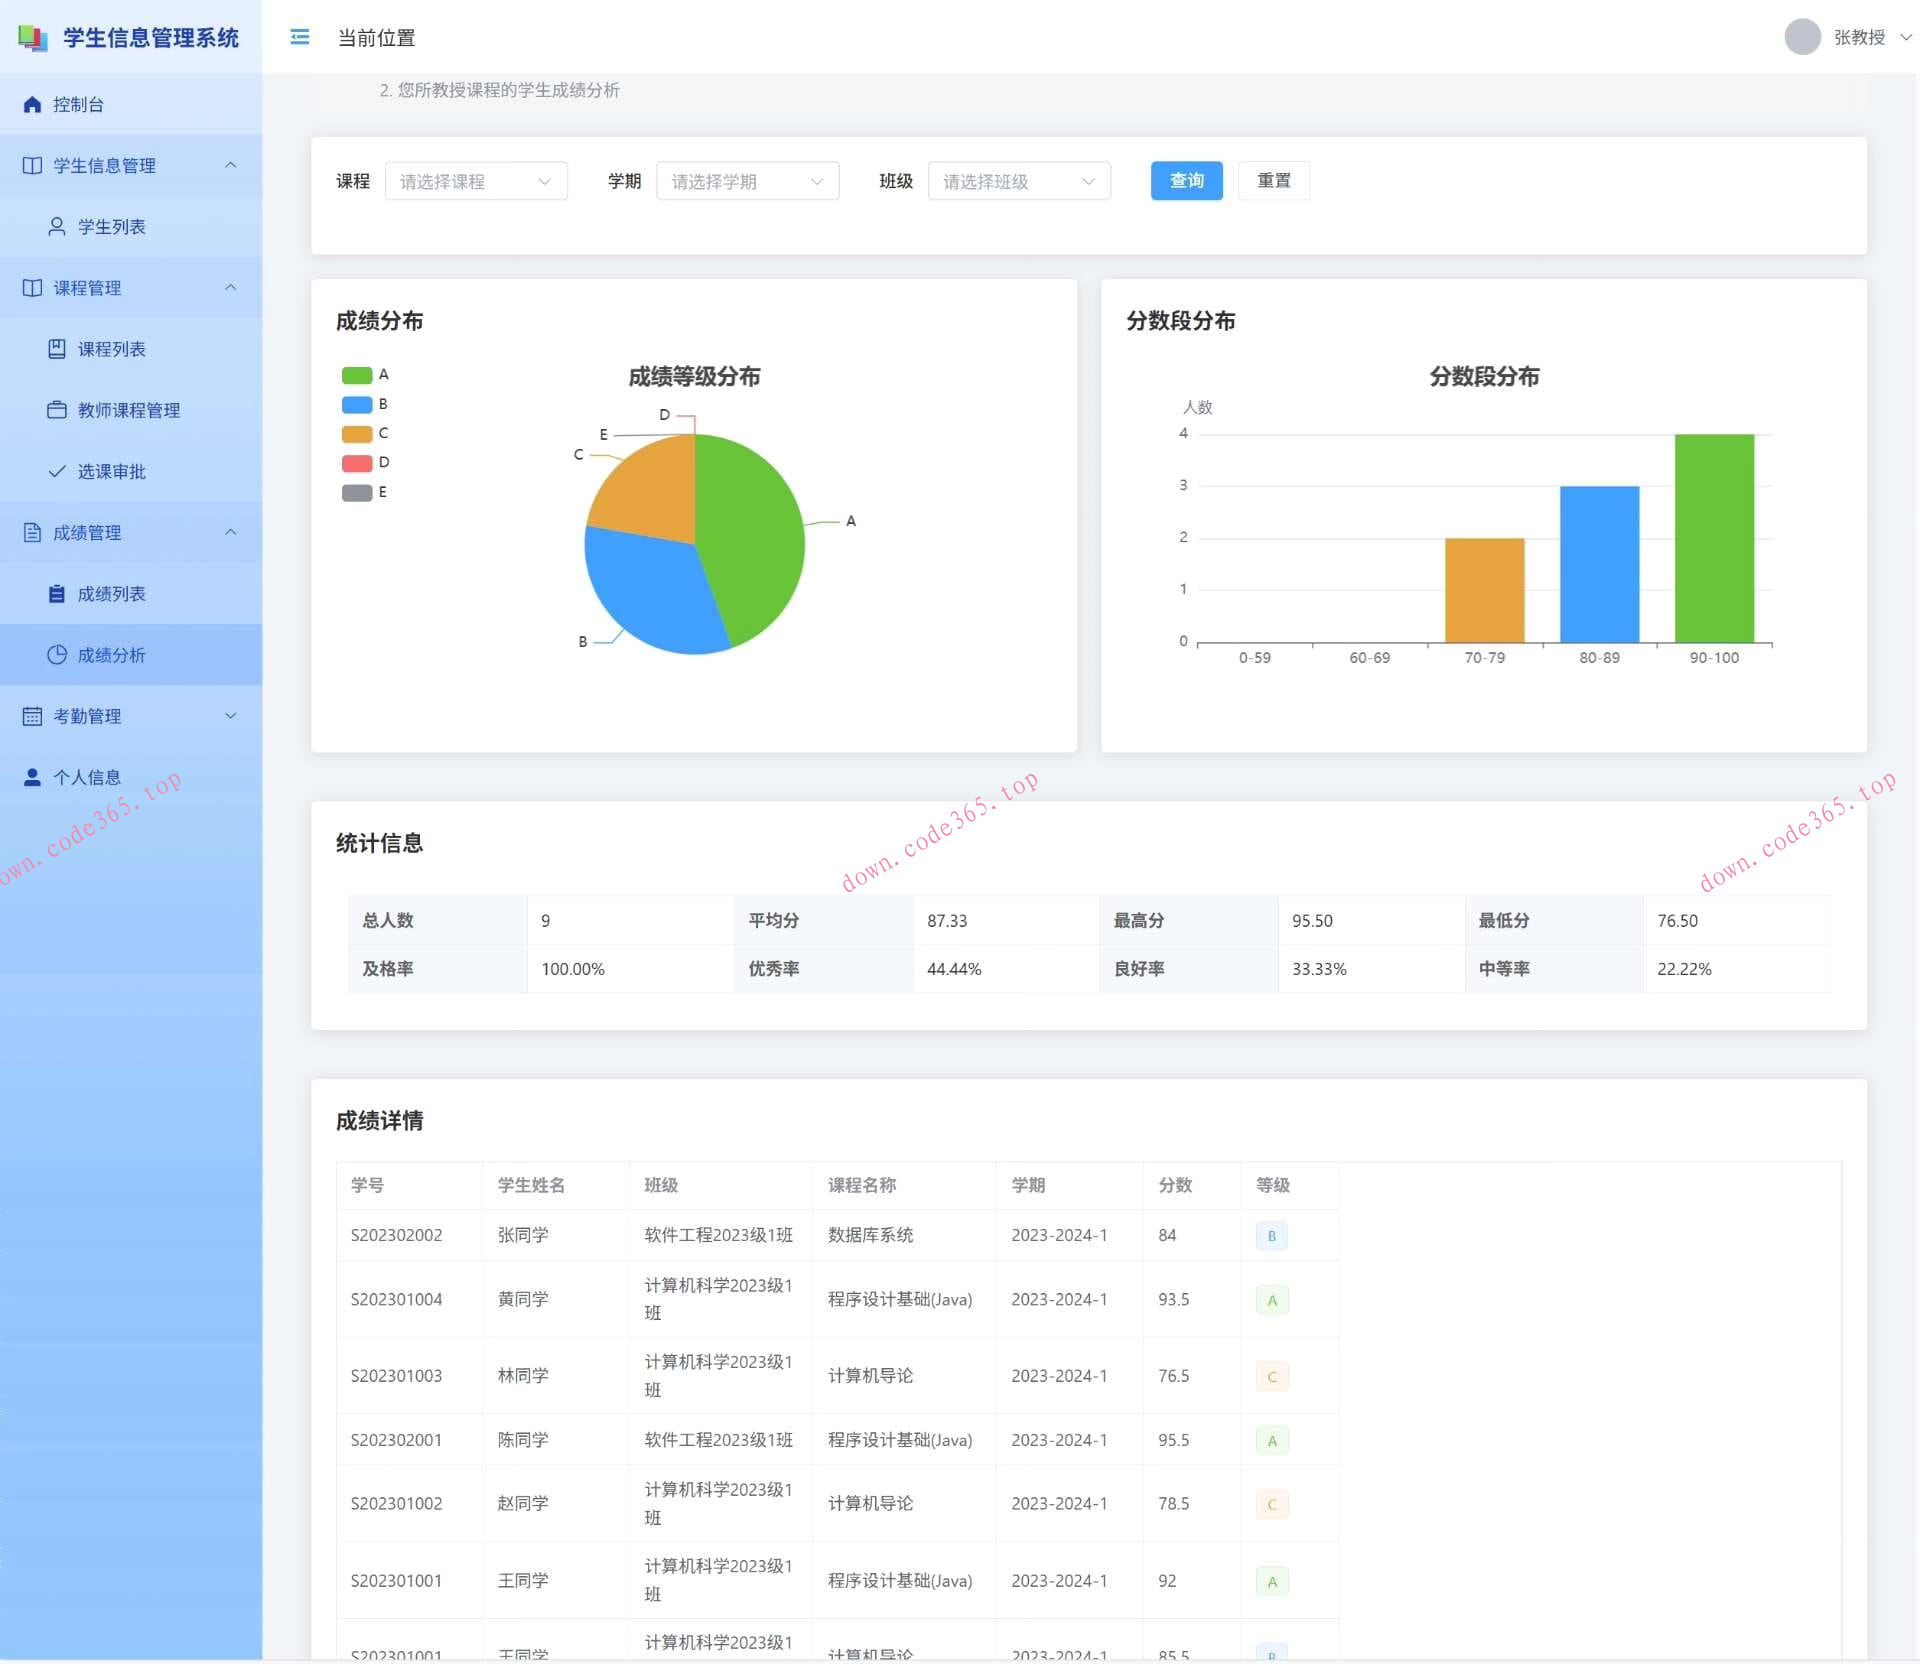Screen dimensions: 1920x1664
Task: Click the clipboard icon beside 成绩列表
Action: (x=57, y=594)
